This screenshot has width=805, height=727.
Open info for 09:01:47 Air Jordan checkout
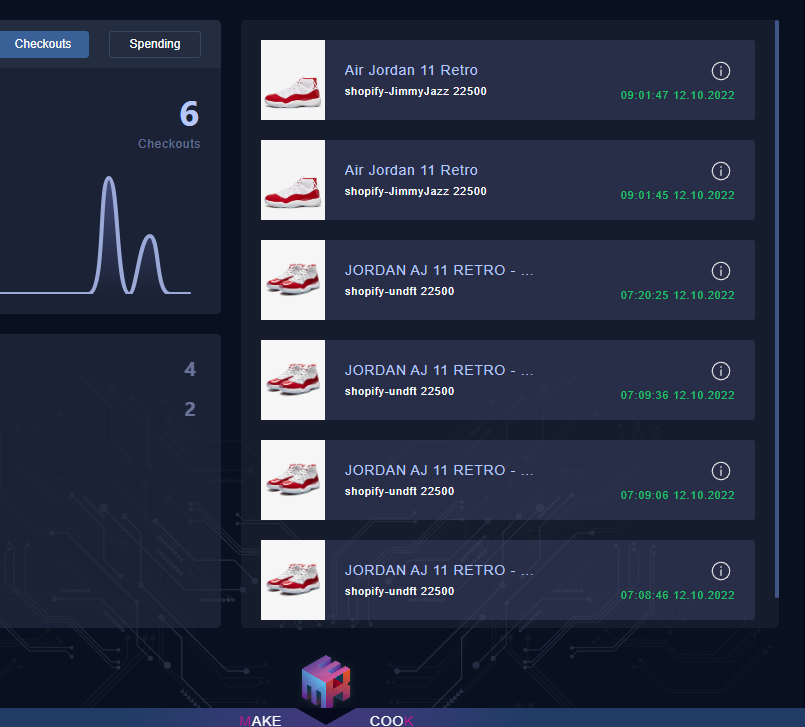coord(721,71)
